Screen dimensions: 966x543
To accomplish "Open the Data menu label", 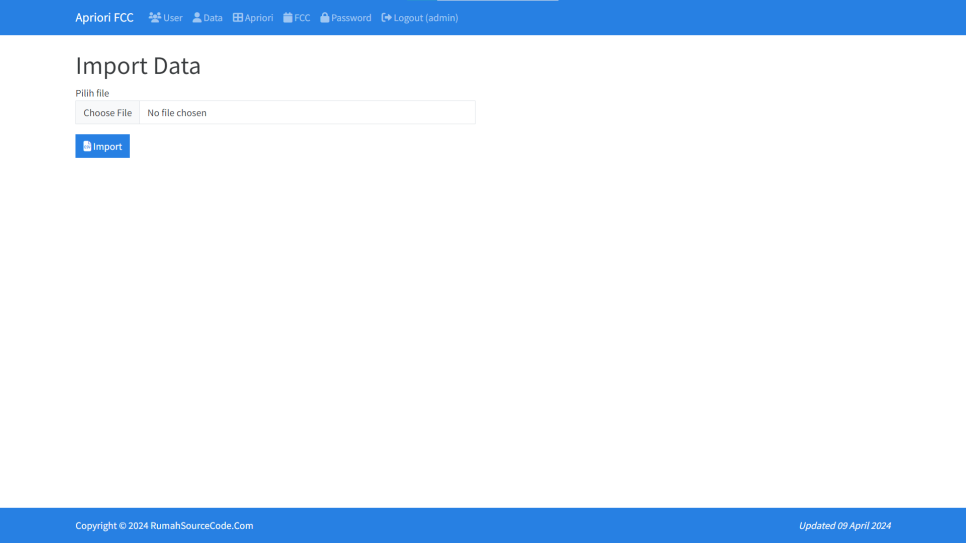I will click(x=213, y=18).
